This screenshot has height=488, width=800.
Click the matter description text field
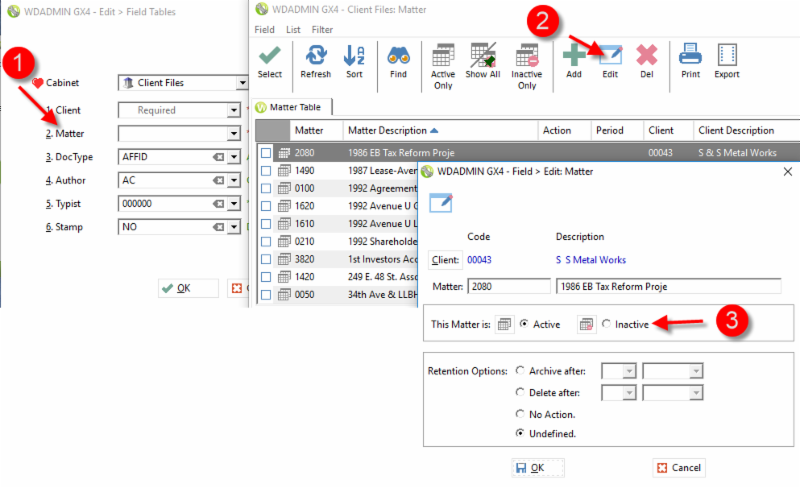point(667,287)
